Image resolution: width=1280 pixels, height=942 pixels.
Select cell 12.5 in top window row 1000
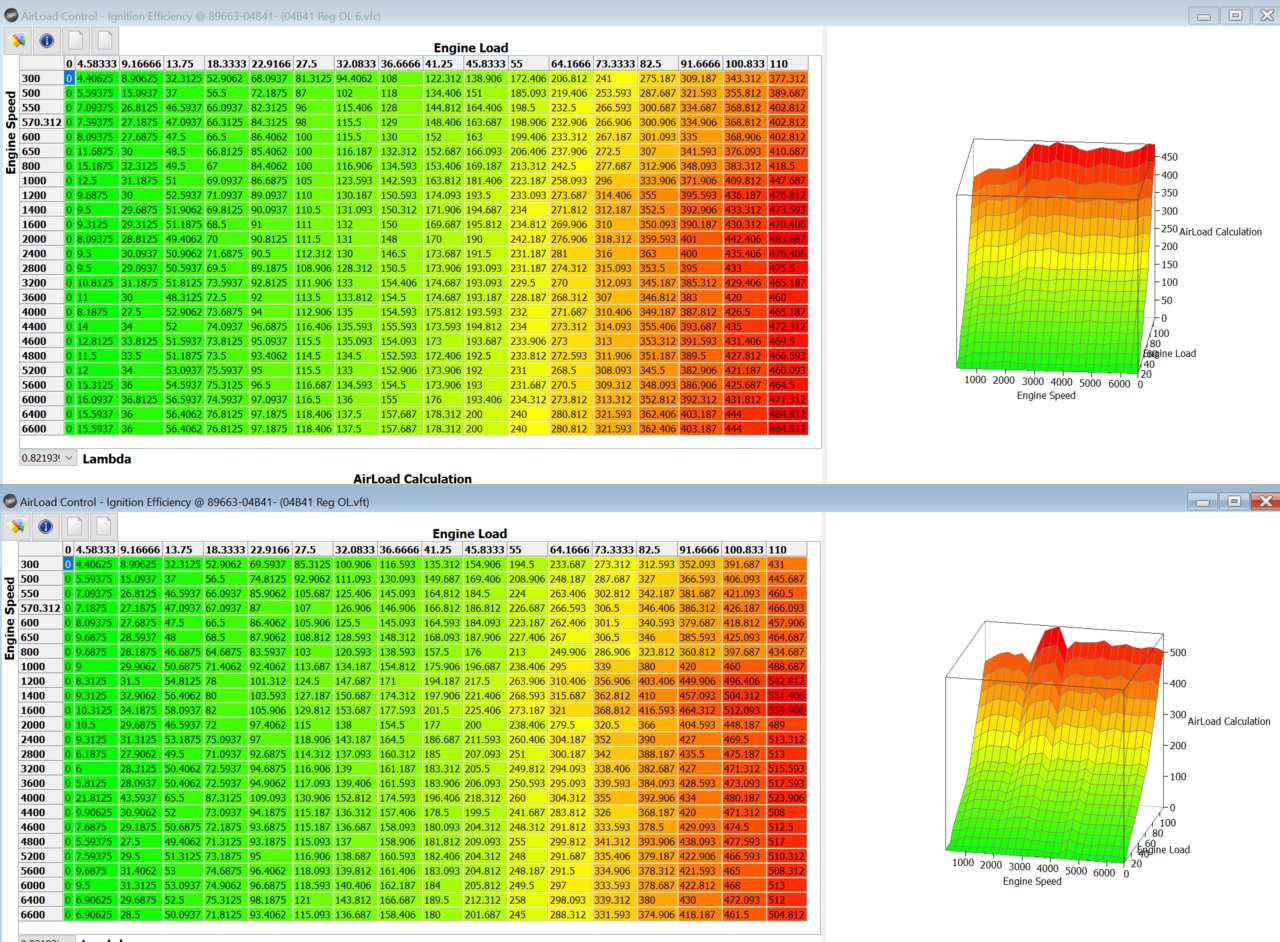click(96, 180)
